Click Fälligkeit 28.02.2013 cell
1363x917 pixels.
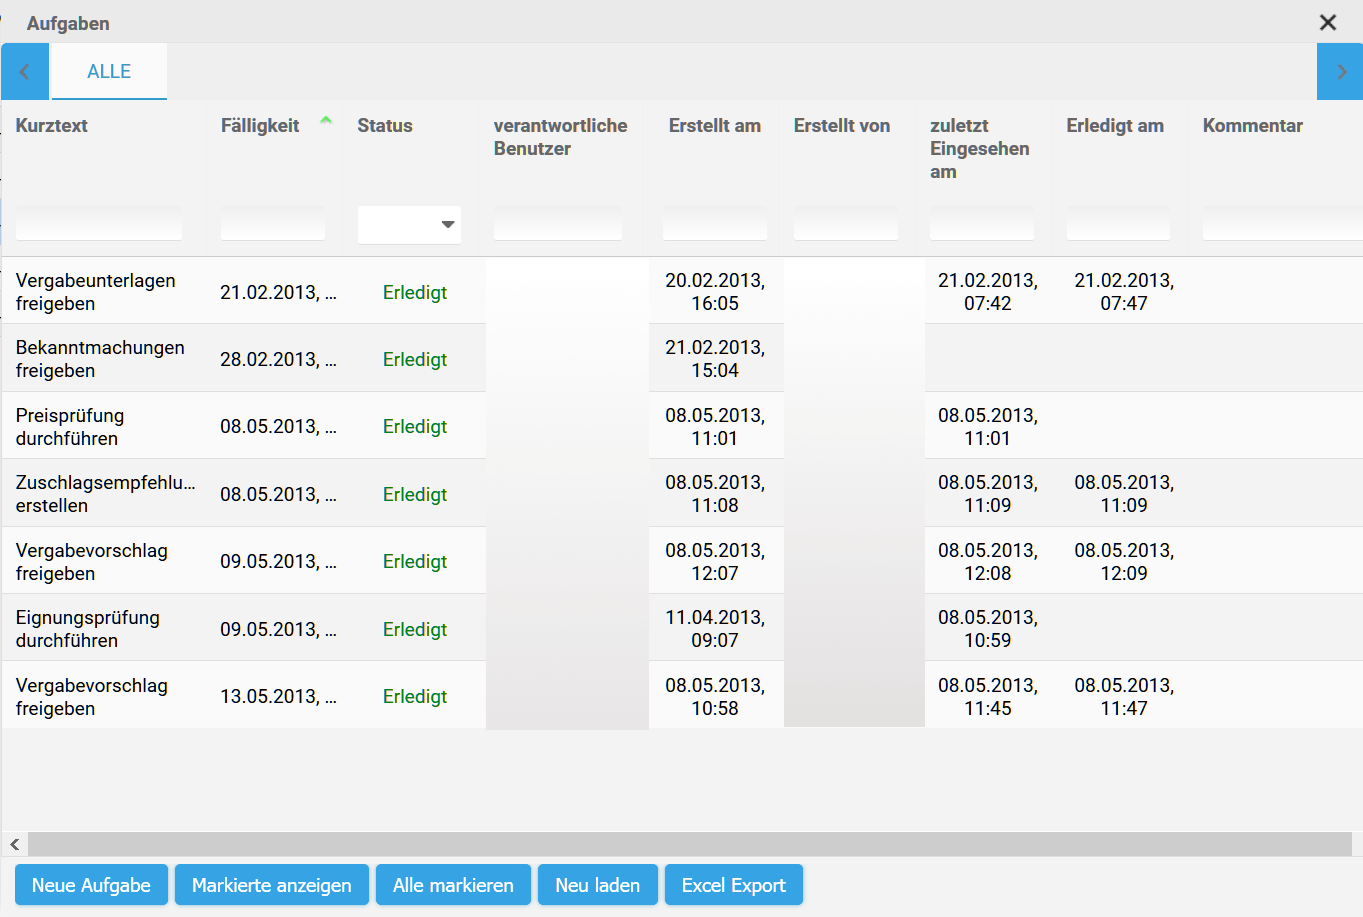[x=278, y=359]
